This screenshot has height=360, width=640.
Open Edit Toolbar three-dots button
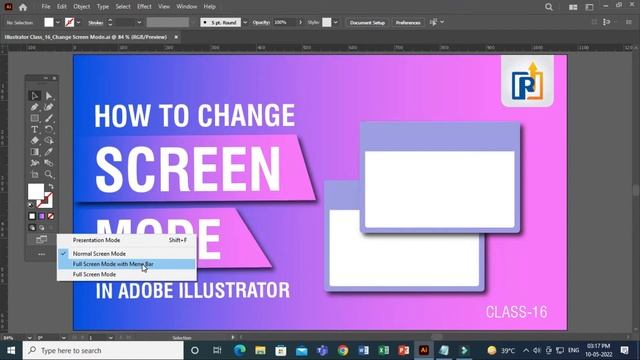coord(41,254)
